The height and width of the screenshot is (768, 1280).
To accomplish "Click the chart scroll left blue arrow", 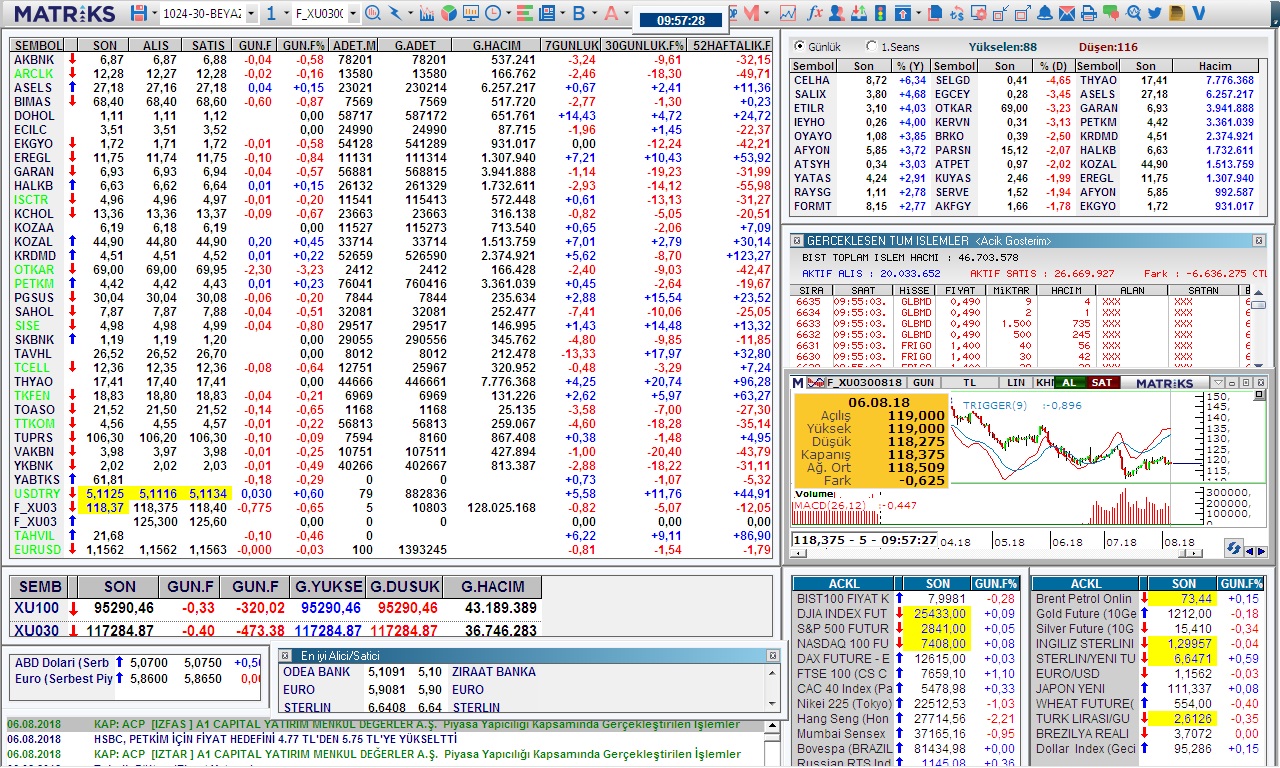I will 1250,551.
